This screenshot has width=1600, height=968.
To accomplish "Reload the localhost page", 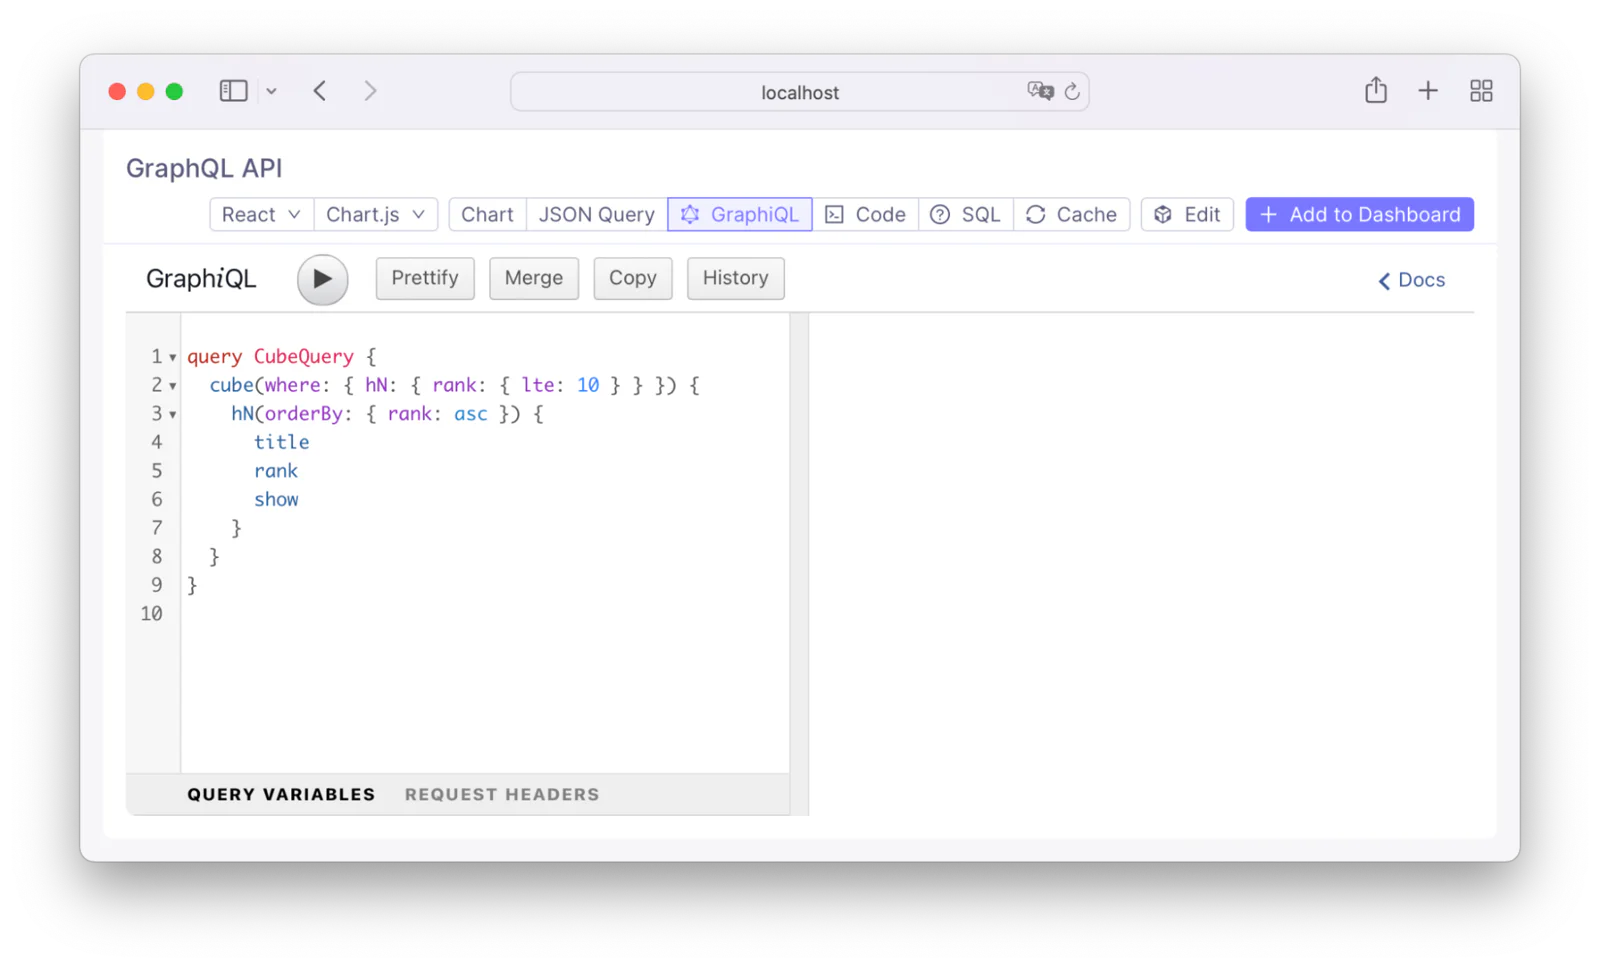I will (1072, 92).
